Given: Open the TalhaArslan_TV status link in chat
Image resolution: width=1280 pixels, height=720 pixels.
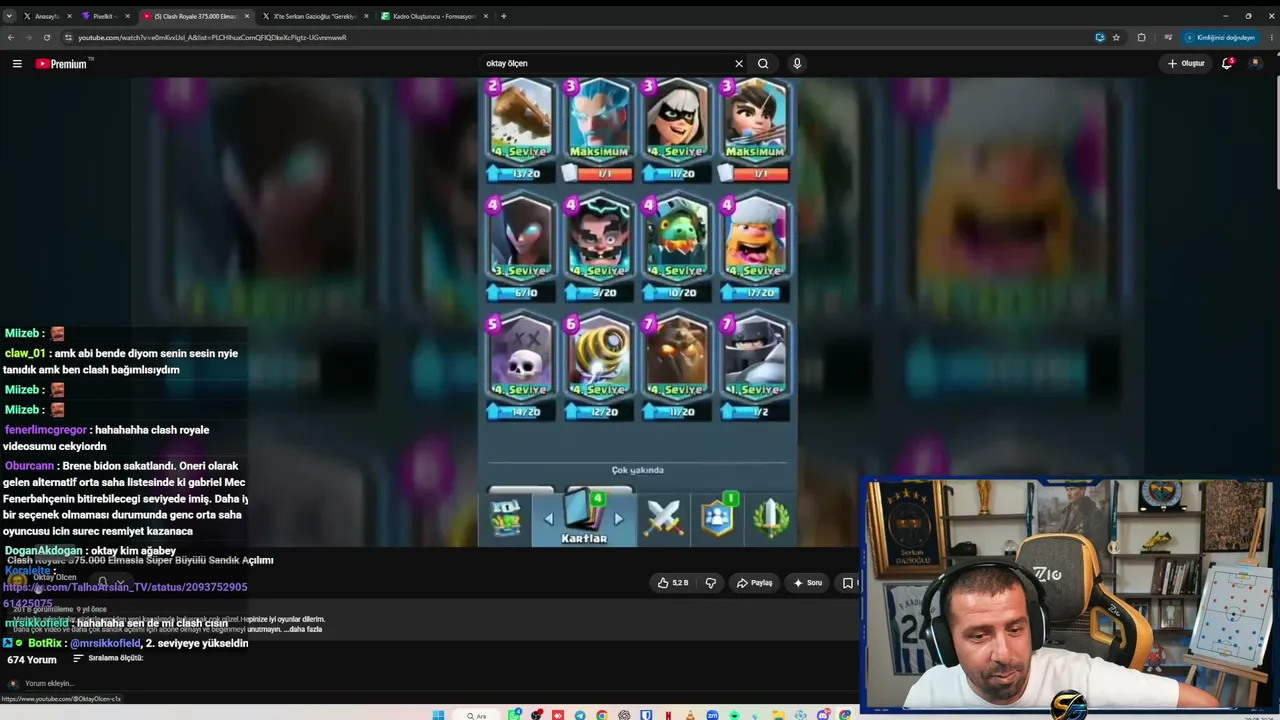Looking at the screenshot, I should pyautogui.click(x=125, y=595).
